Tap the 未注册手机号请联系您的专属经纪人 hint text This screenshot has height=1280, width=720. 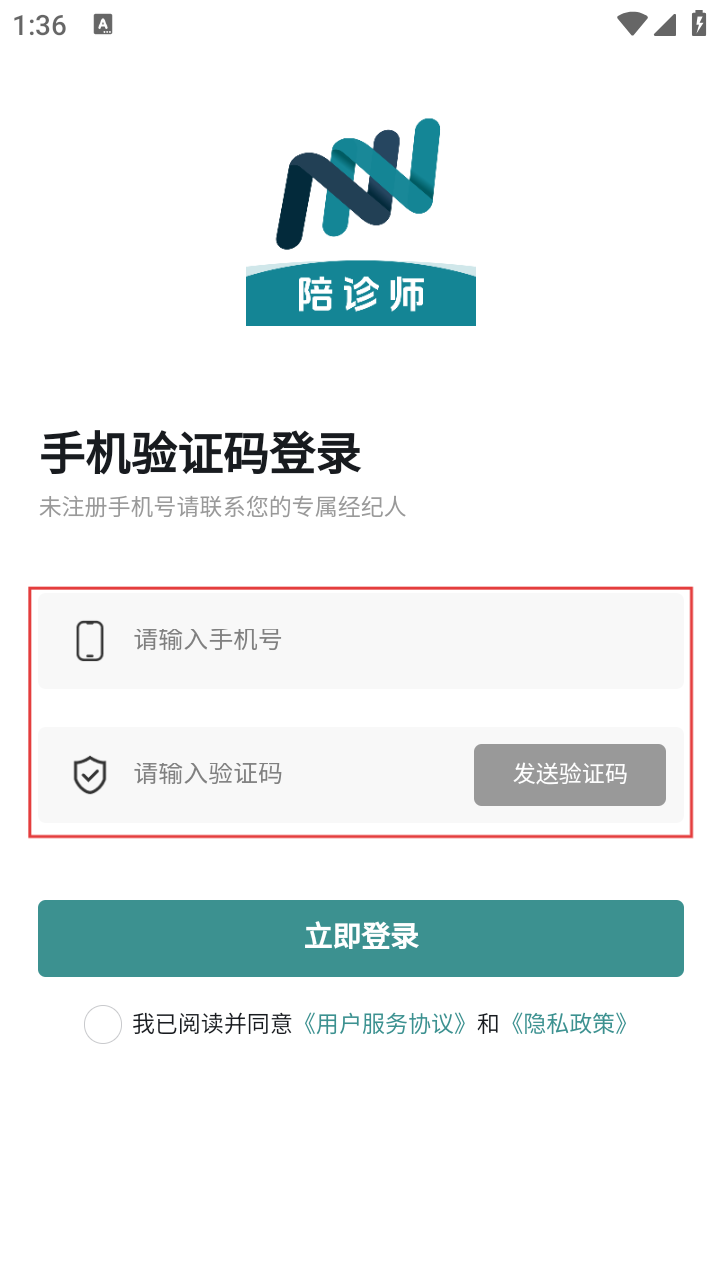click(222, 507)
